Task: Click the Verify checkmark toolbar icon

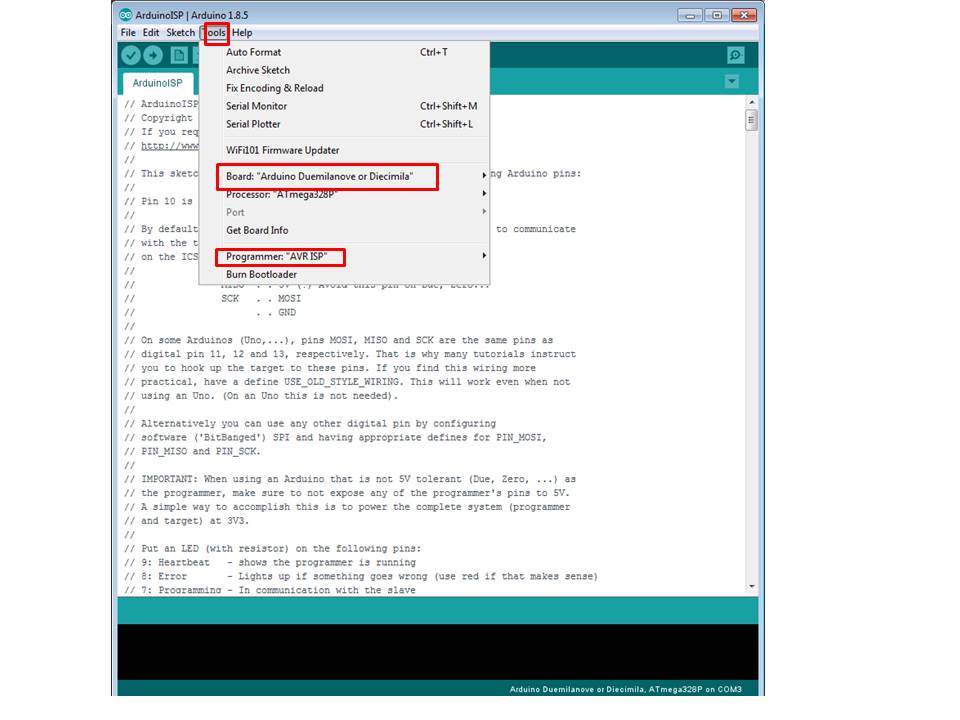Action: [130, 56]
